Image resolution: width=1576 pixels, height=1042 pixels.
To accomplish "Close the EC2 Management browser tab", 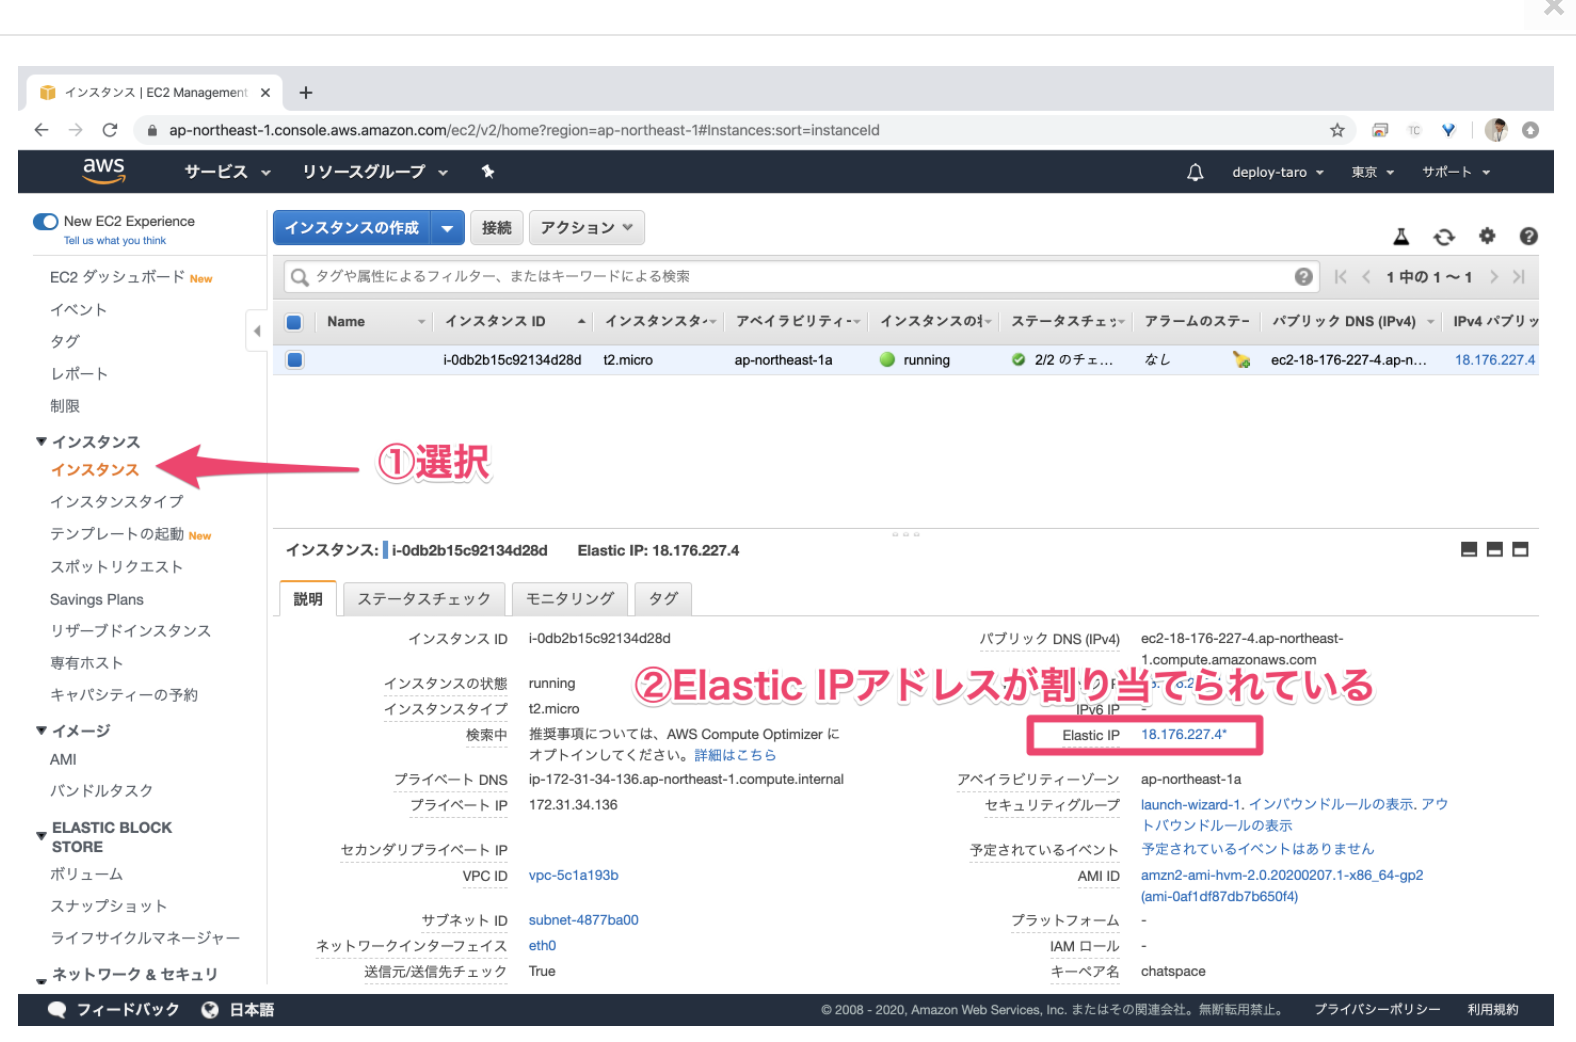I will tap(265, 92).
